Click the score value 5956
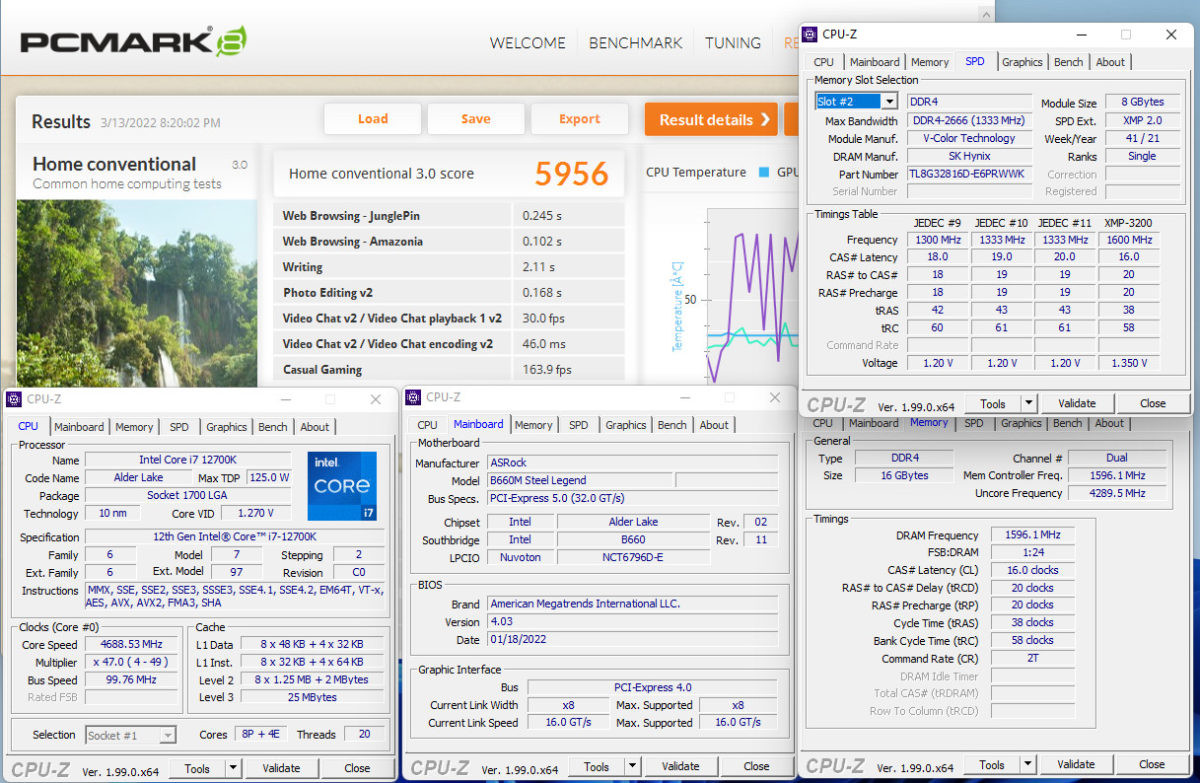 coord(571,174)
